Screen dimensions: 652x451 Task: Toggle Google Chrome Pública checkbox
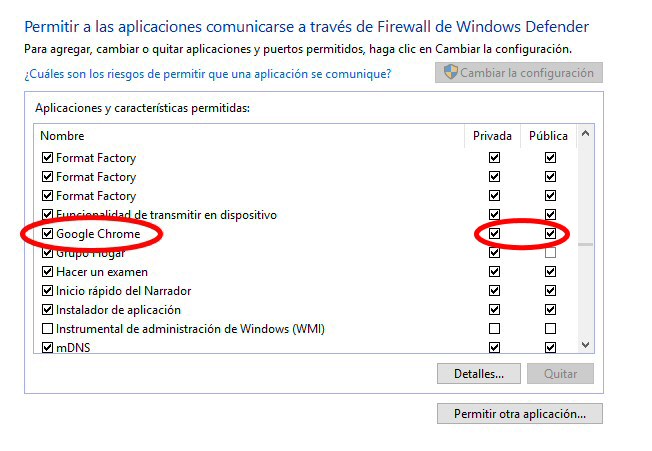coord(550,234)
